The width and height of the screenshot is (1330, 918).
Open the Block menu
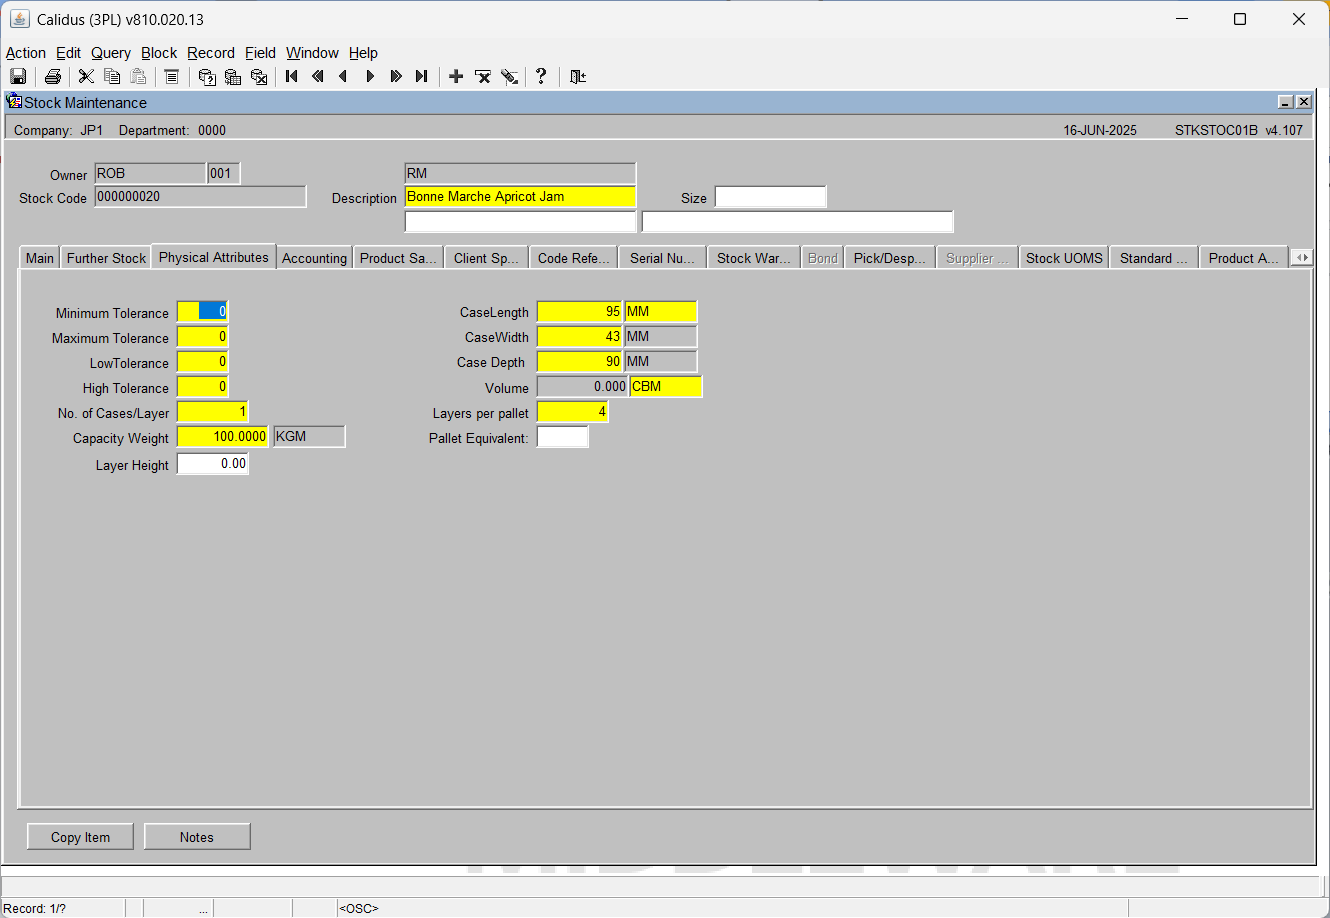point(159,53)
